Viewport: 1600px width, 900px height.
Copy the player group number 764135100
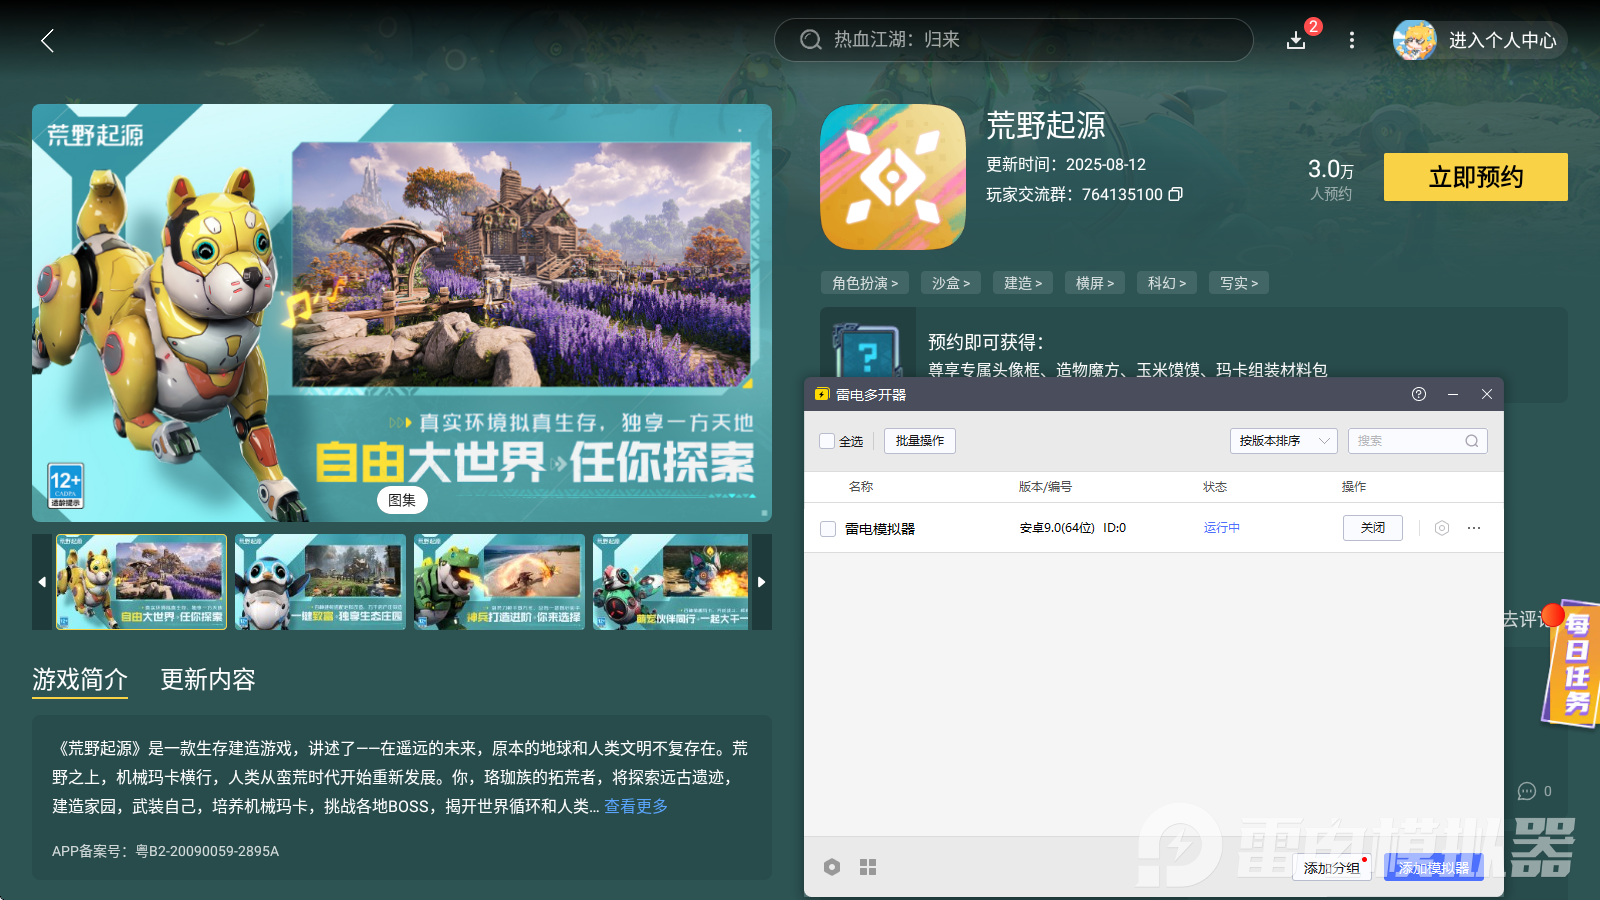click(1176, 194)
